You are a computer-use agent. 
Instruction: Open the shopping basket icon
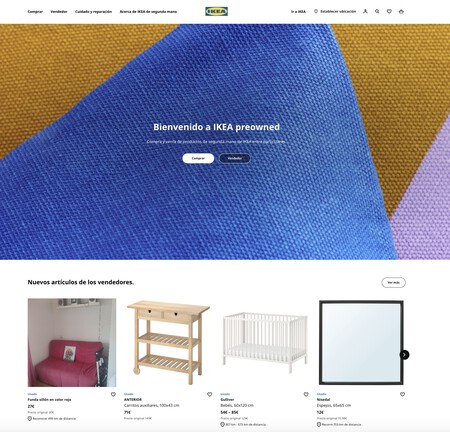coord(401,11)
